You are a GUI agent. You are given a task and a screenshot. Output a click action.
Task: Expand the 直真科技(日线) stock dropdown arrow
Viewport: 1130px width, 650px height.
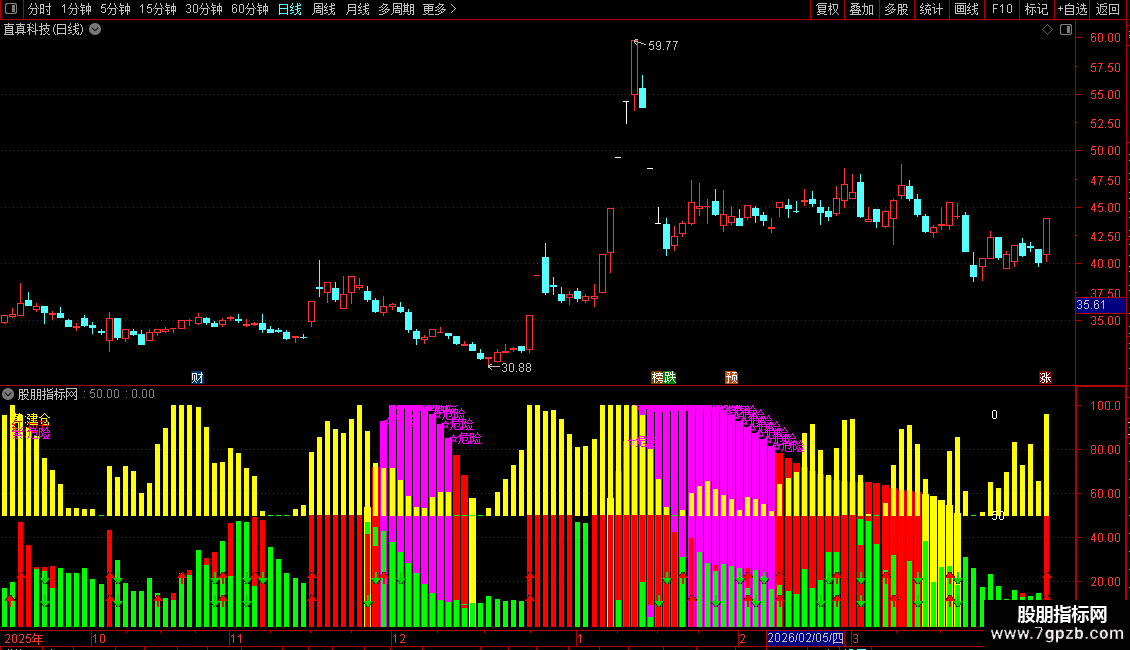click(94, 30)
